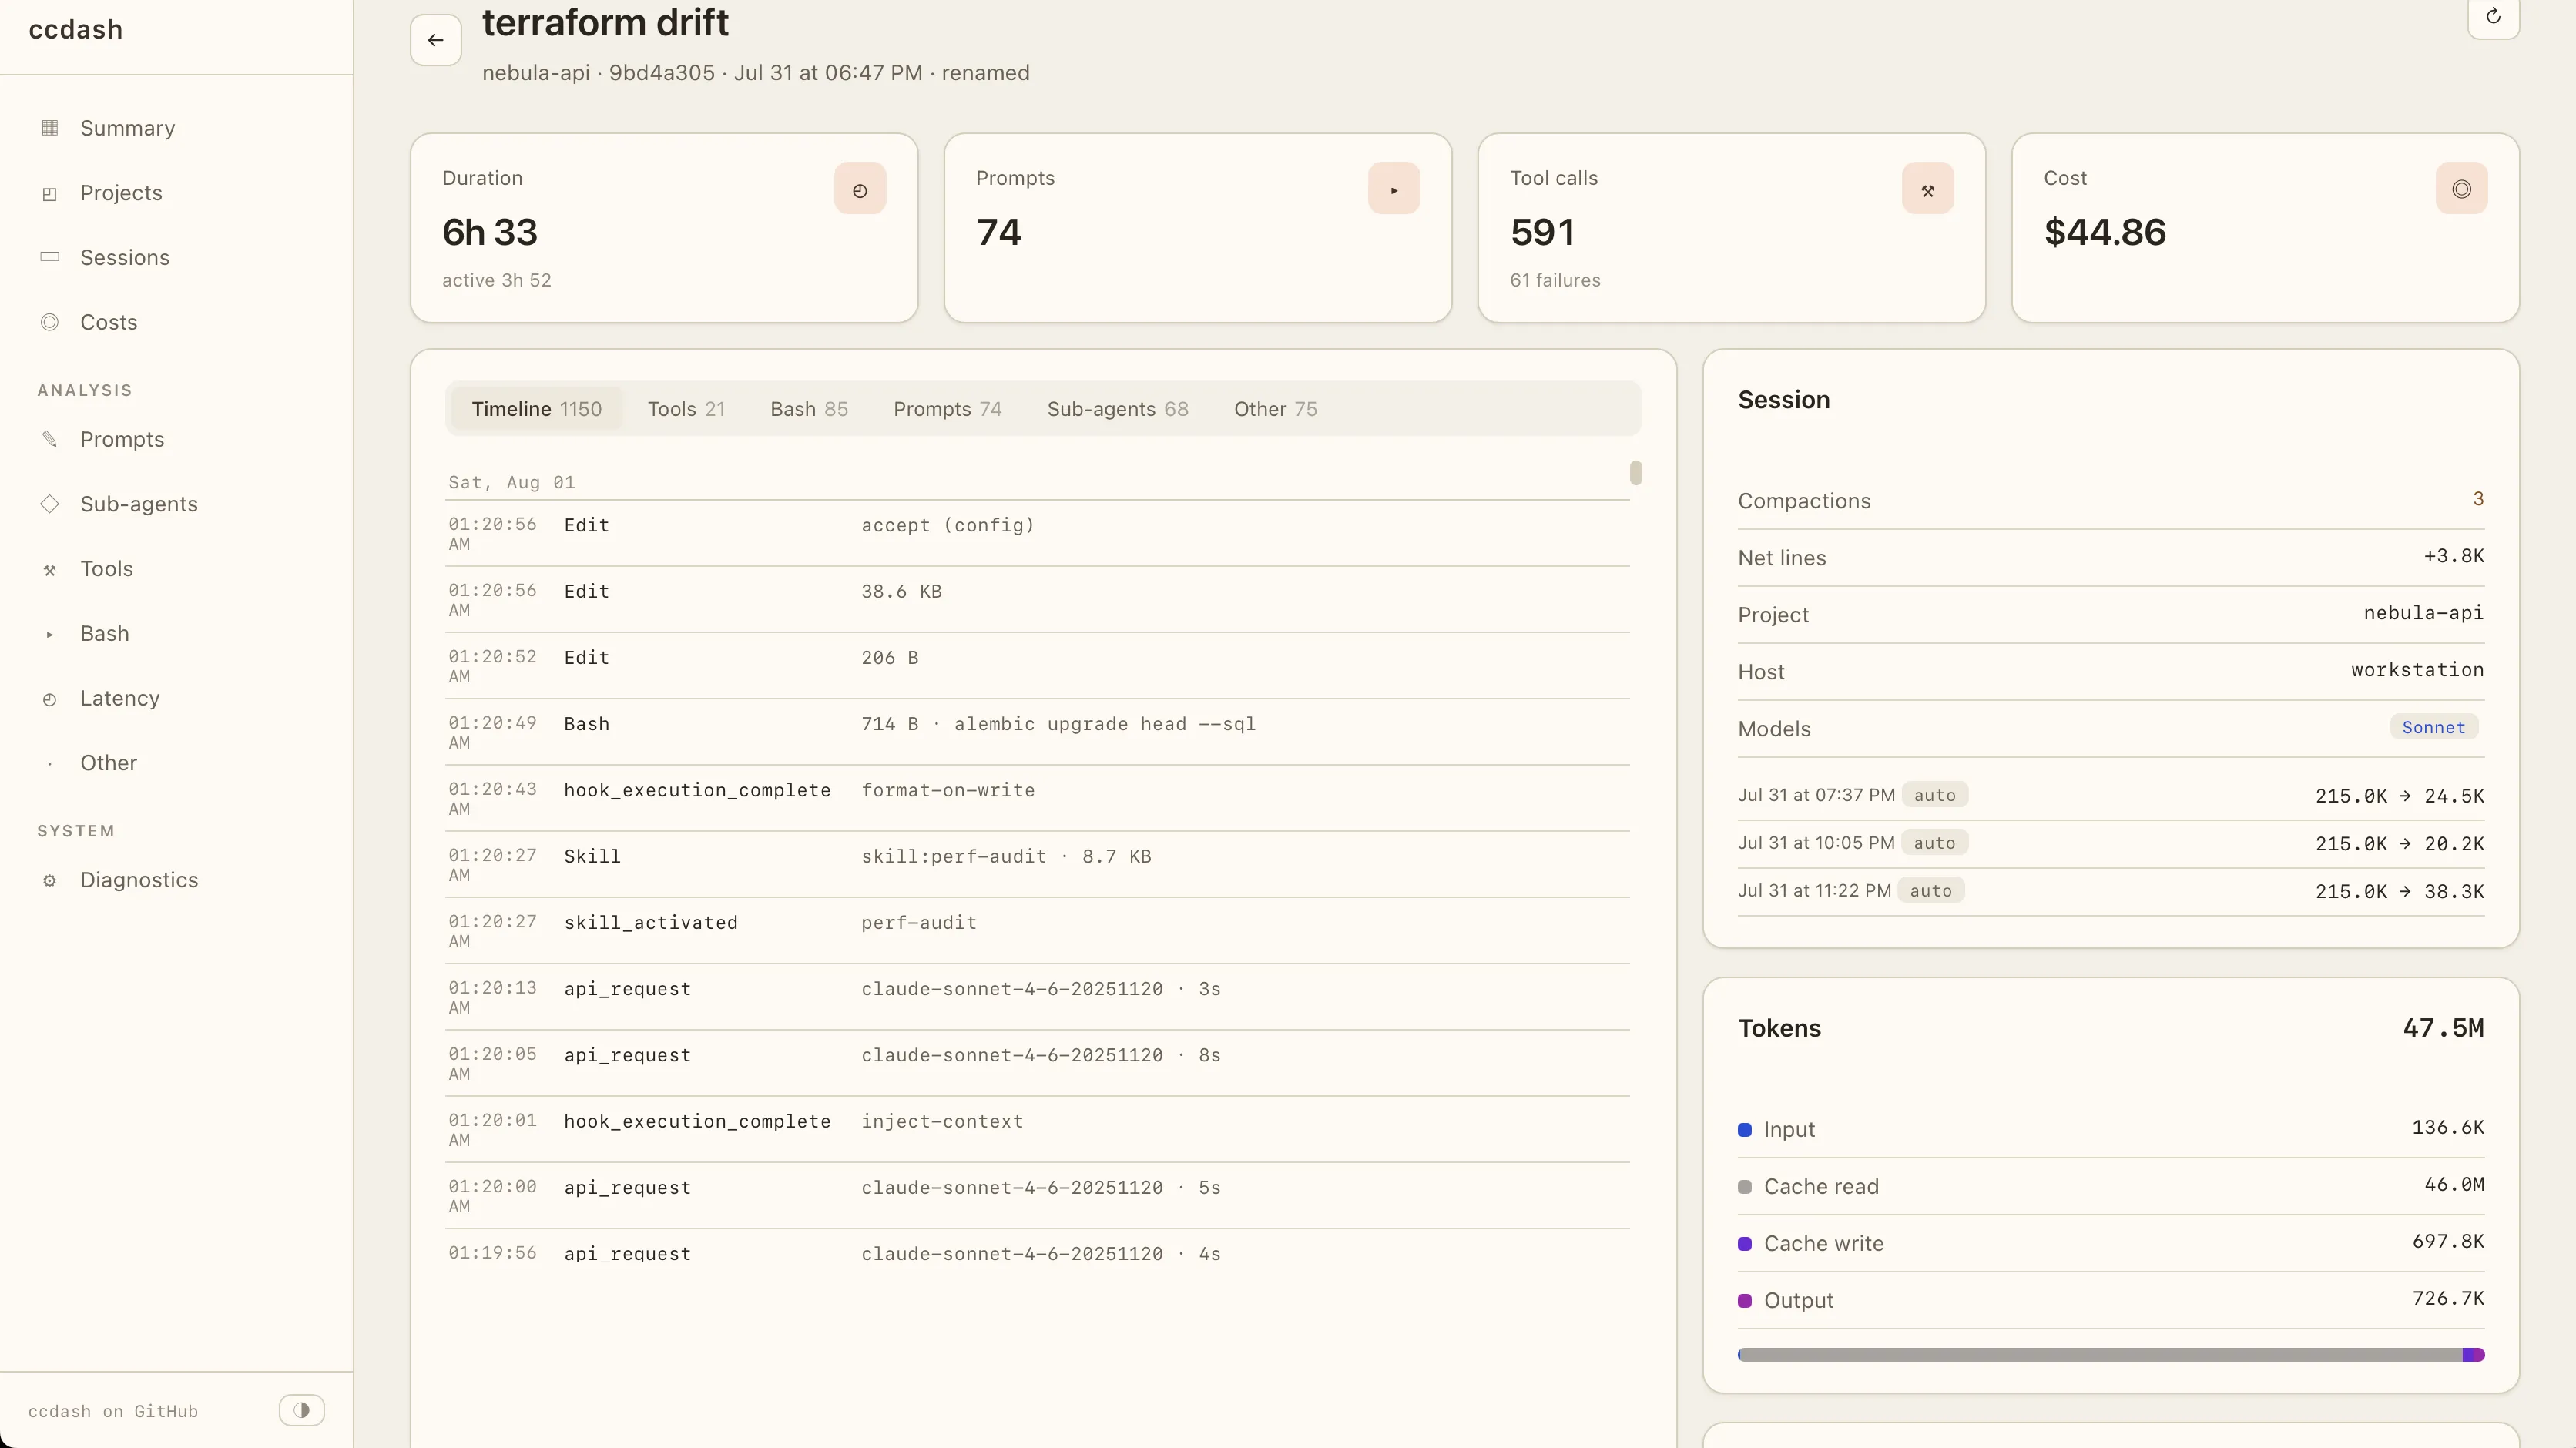This screenshot has height=1448, width=2576.
Task: Click auto badge for 07:37 PM compaction
Action: tap(1934, 795)
